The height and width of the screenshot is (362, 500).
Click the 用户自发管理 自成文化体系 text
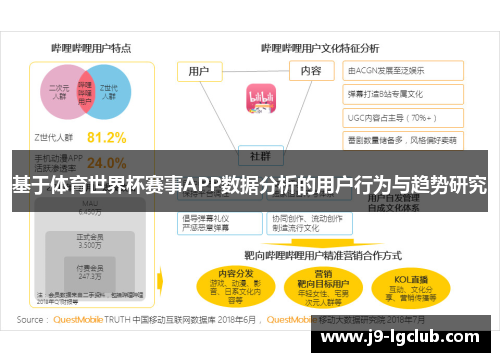[394, 203]
